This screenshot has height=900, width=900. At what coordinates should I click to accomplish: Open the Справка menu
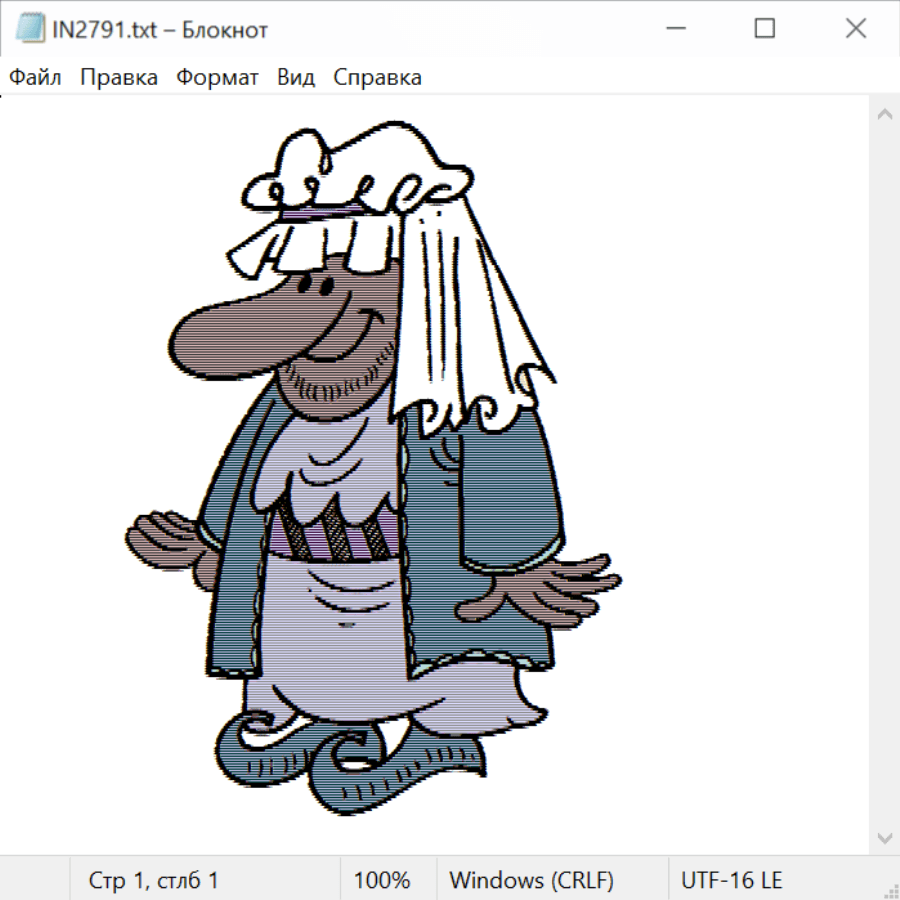[x=377, y=78]
